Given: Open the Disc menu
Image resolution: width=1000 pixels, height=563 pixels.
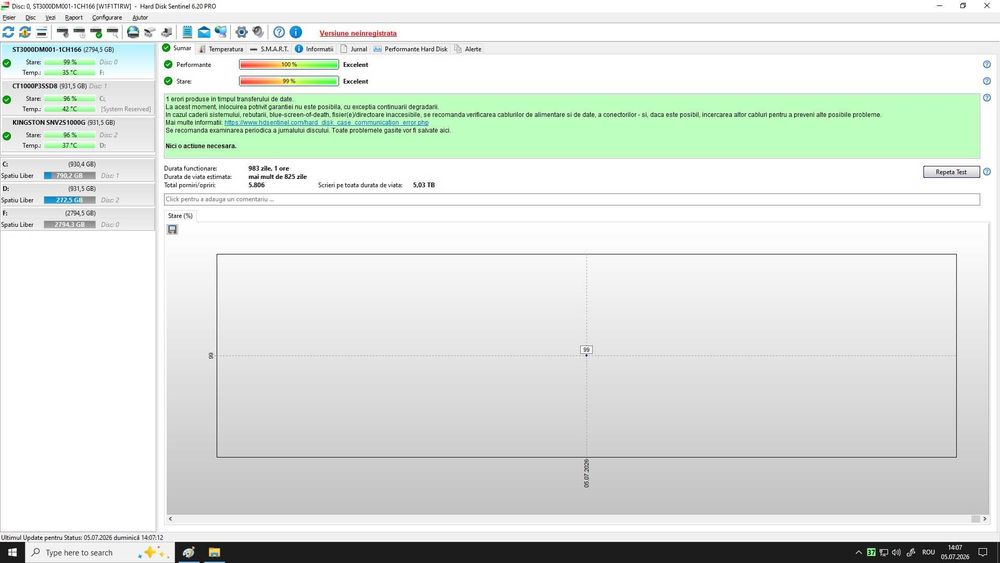Looking at the screenshot, I should (x=31, y=17).
